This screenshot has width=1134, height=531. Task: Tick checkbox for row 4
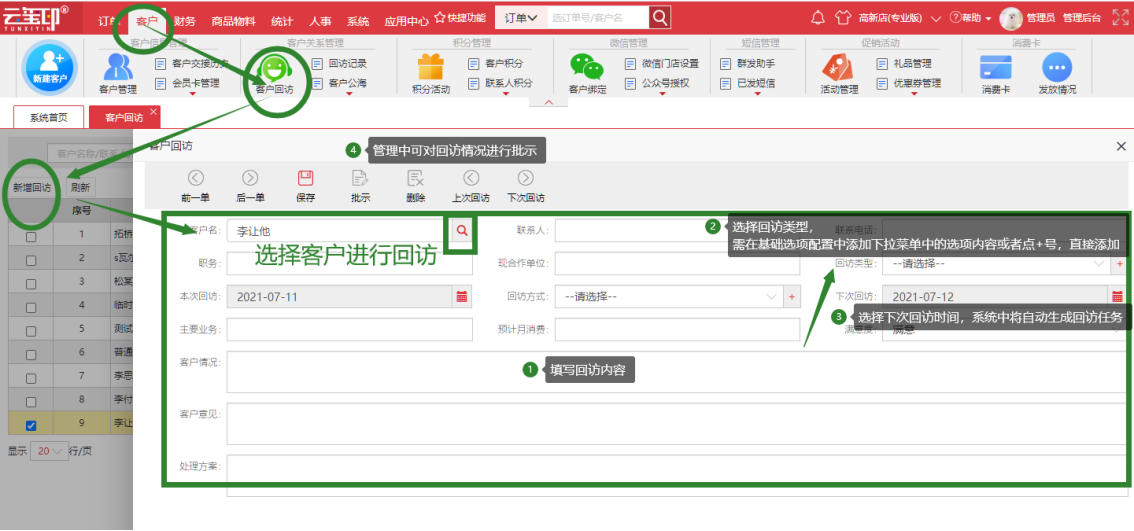pos(31,307)
